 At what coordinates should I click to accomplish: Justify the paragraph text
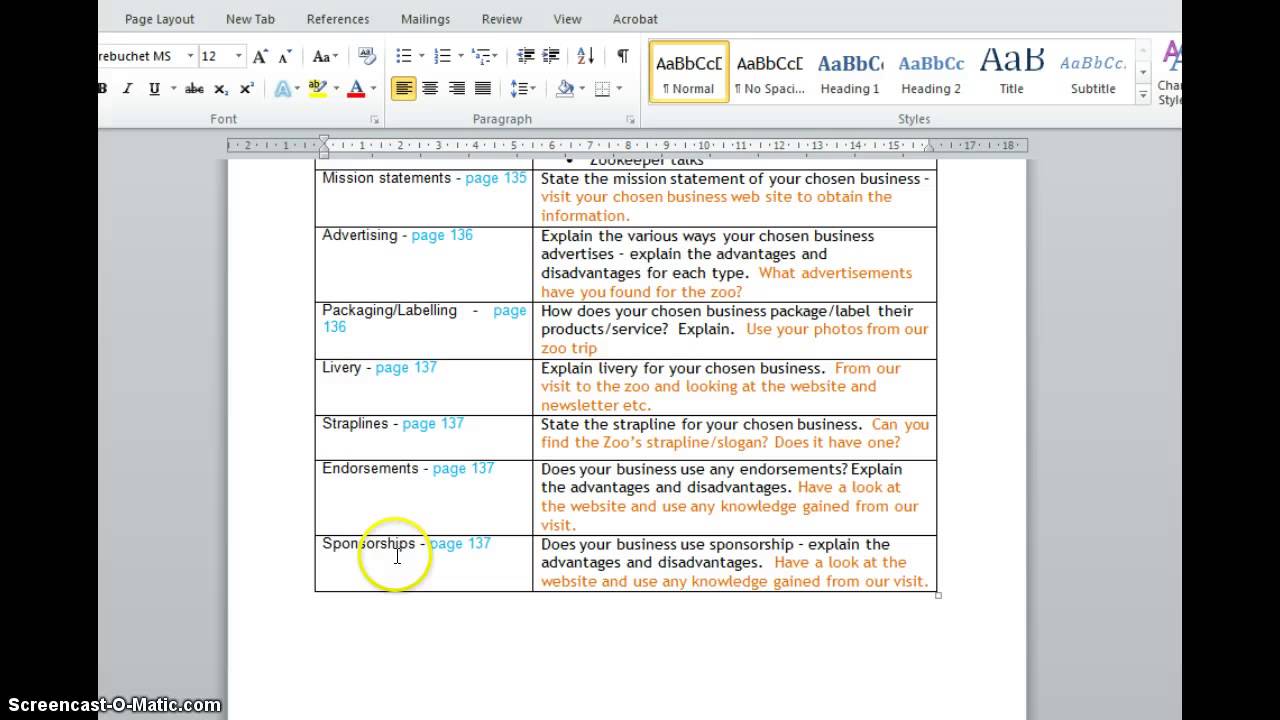tap(482, 89)
